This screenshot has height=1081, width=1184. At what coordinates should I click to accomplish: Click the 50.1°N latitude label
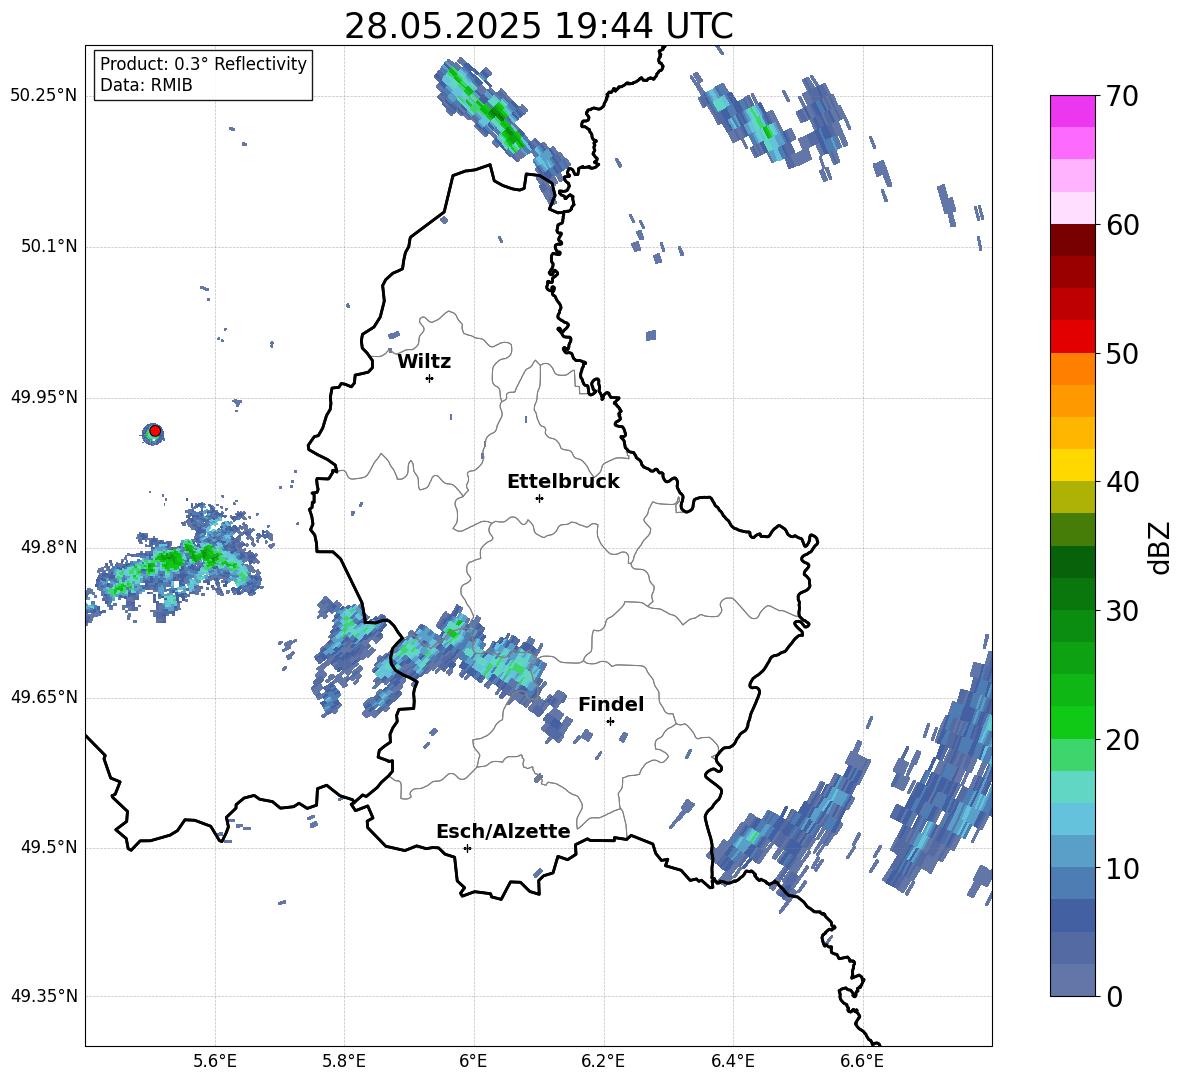(x=48, y=246)
